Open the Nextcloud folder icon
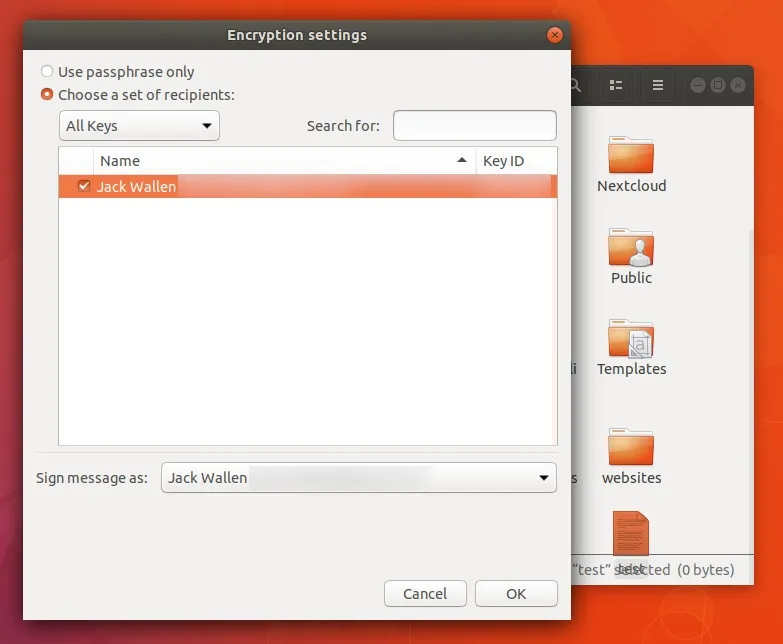Screen dimensions: 783x644 (x=631, y=155)
